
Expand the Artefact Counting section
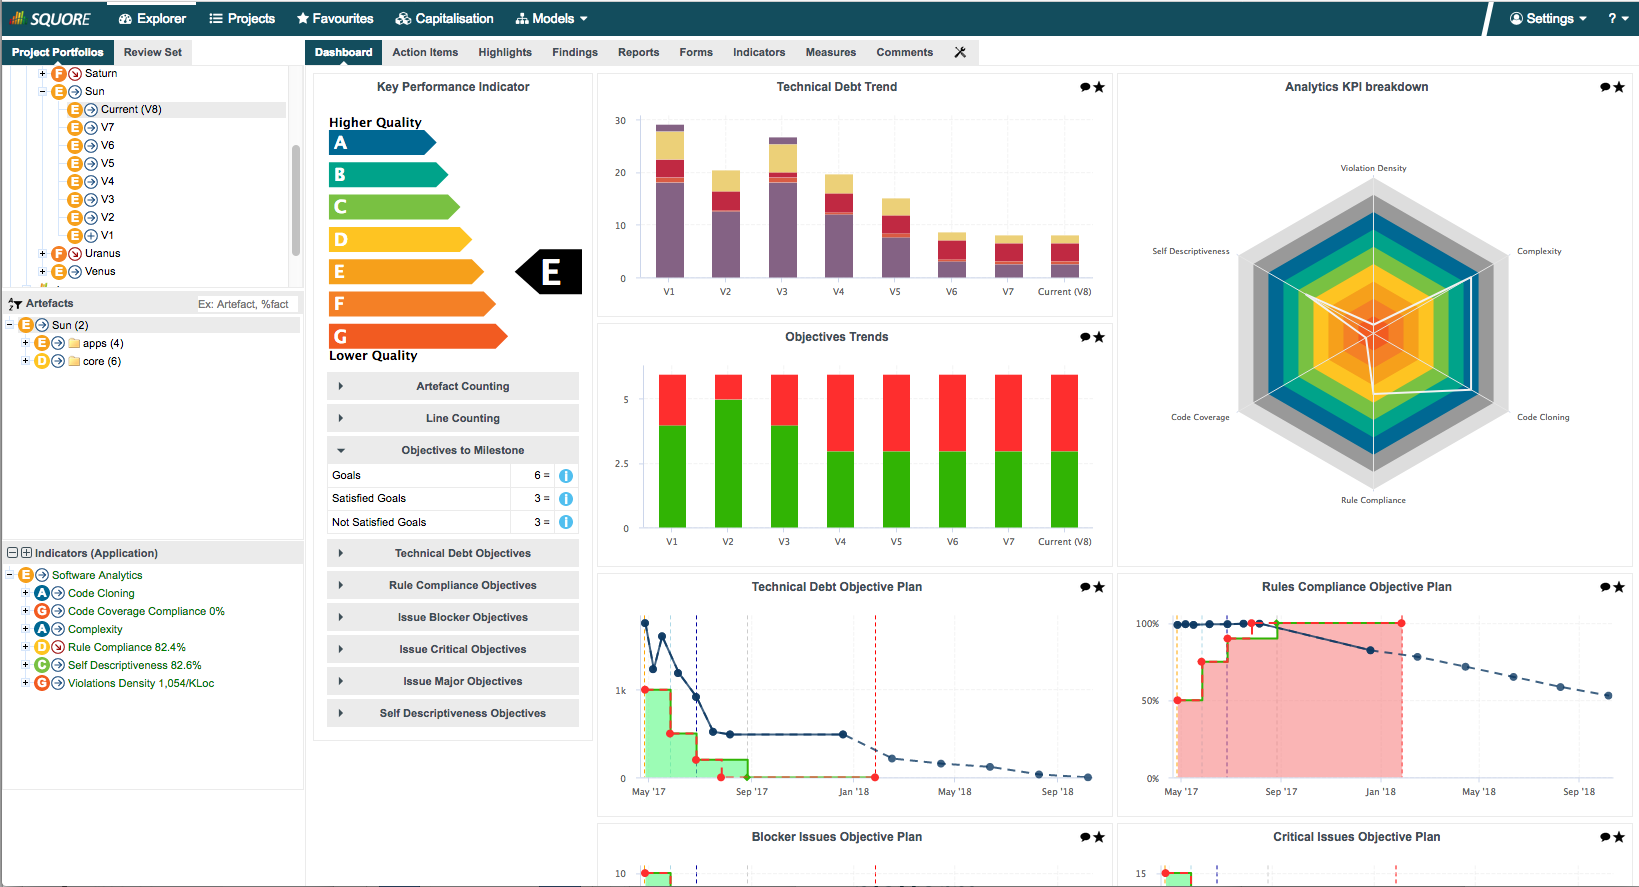tap(453, 386)
